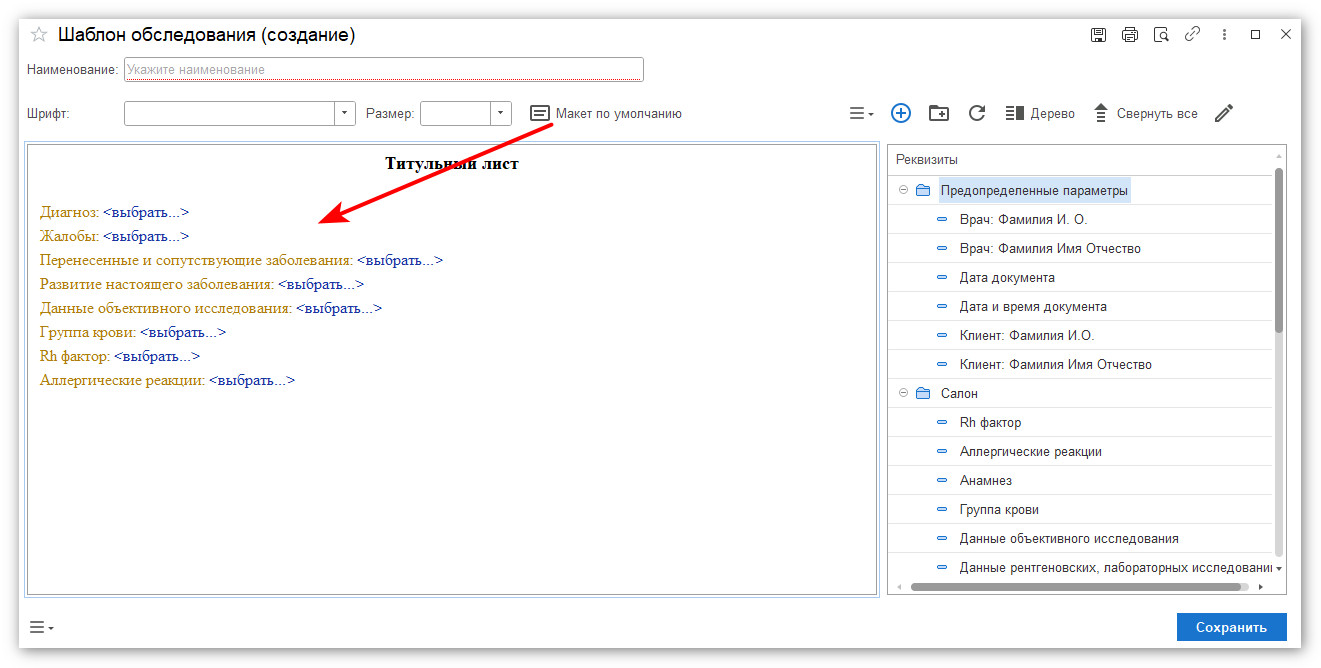Click Свернуть все to collapse tree

[x=1145, y=113]
